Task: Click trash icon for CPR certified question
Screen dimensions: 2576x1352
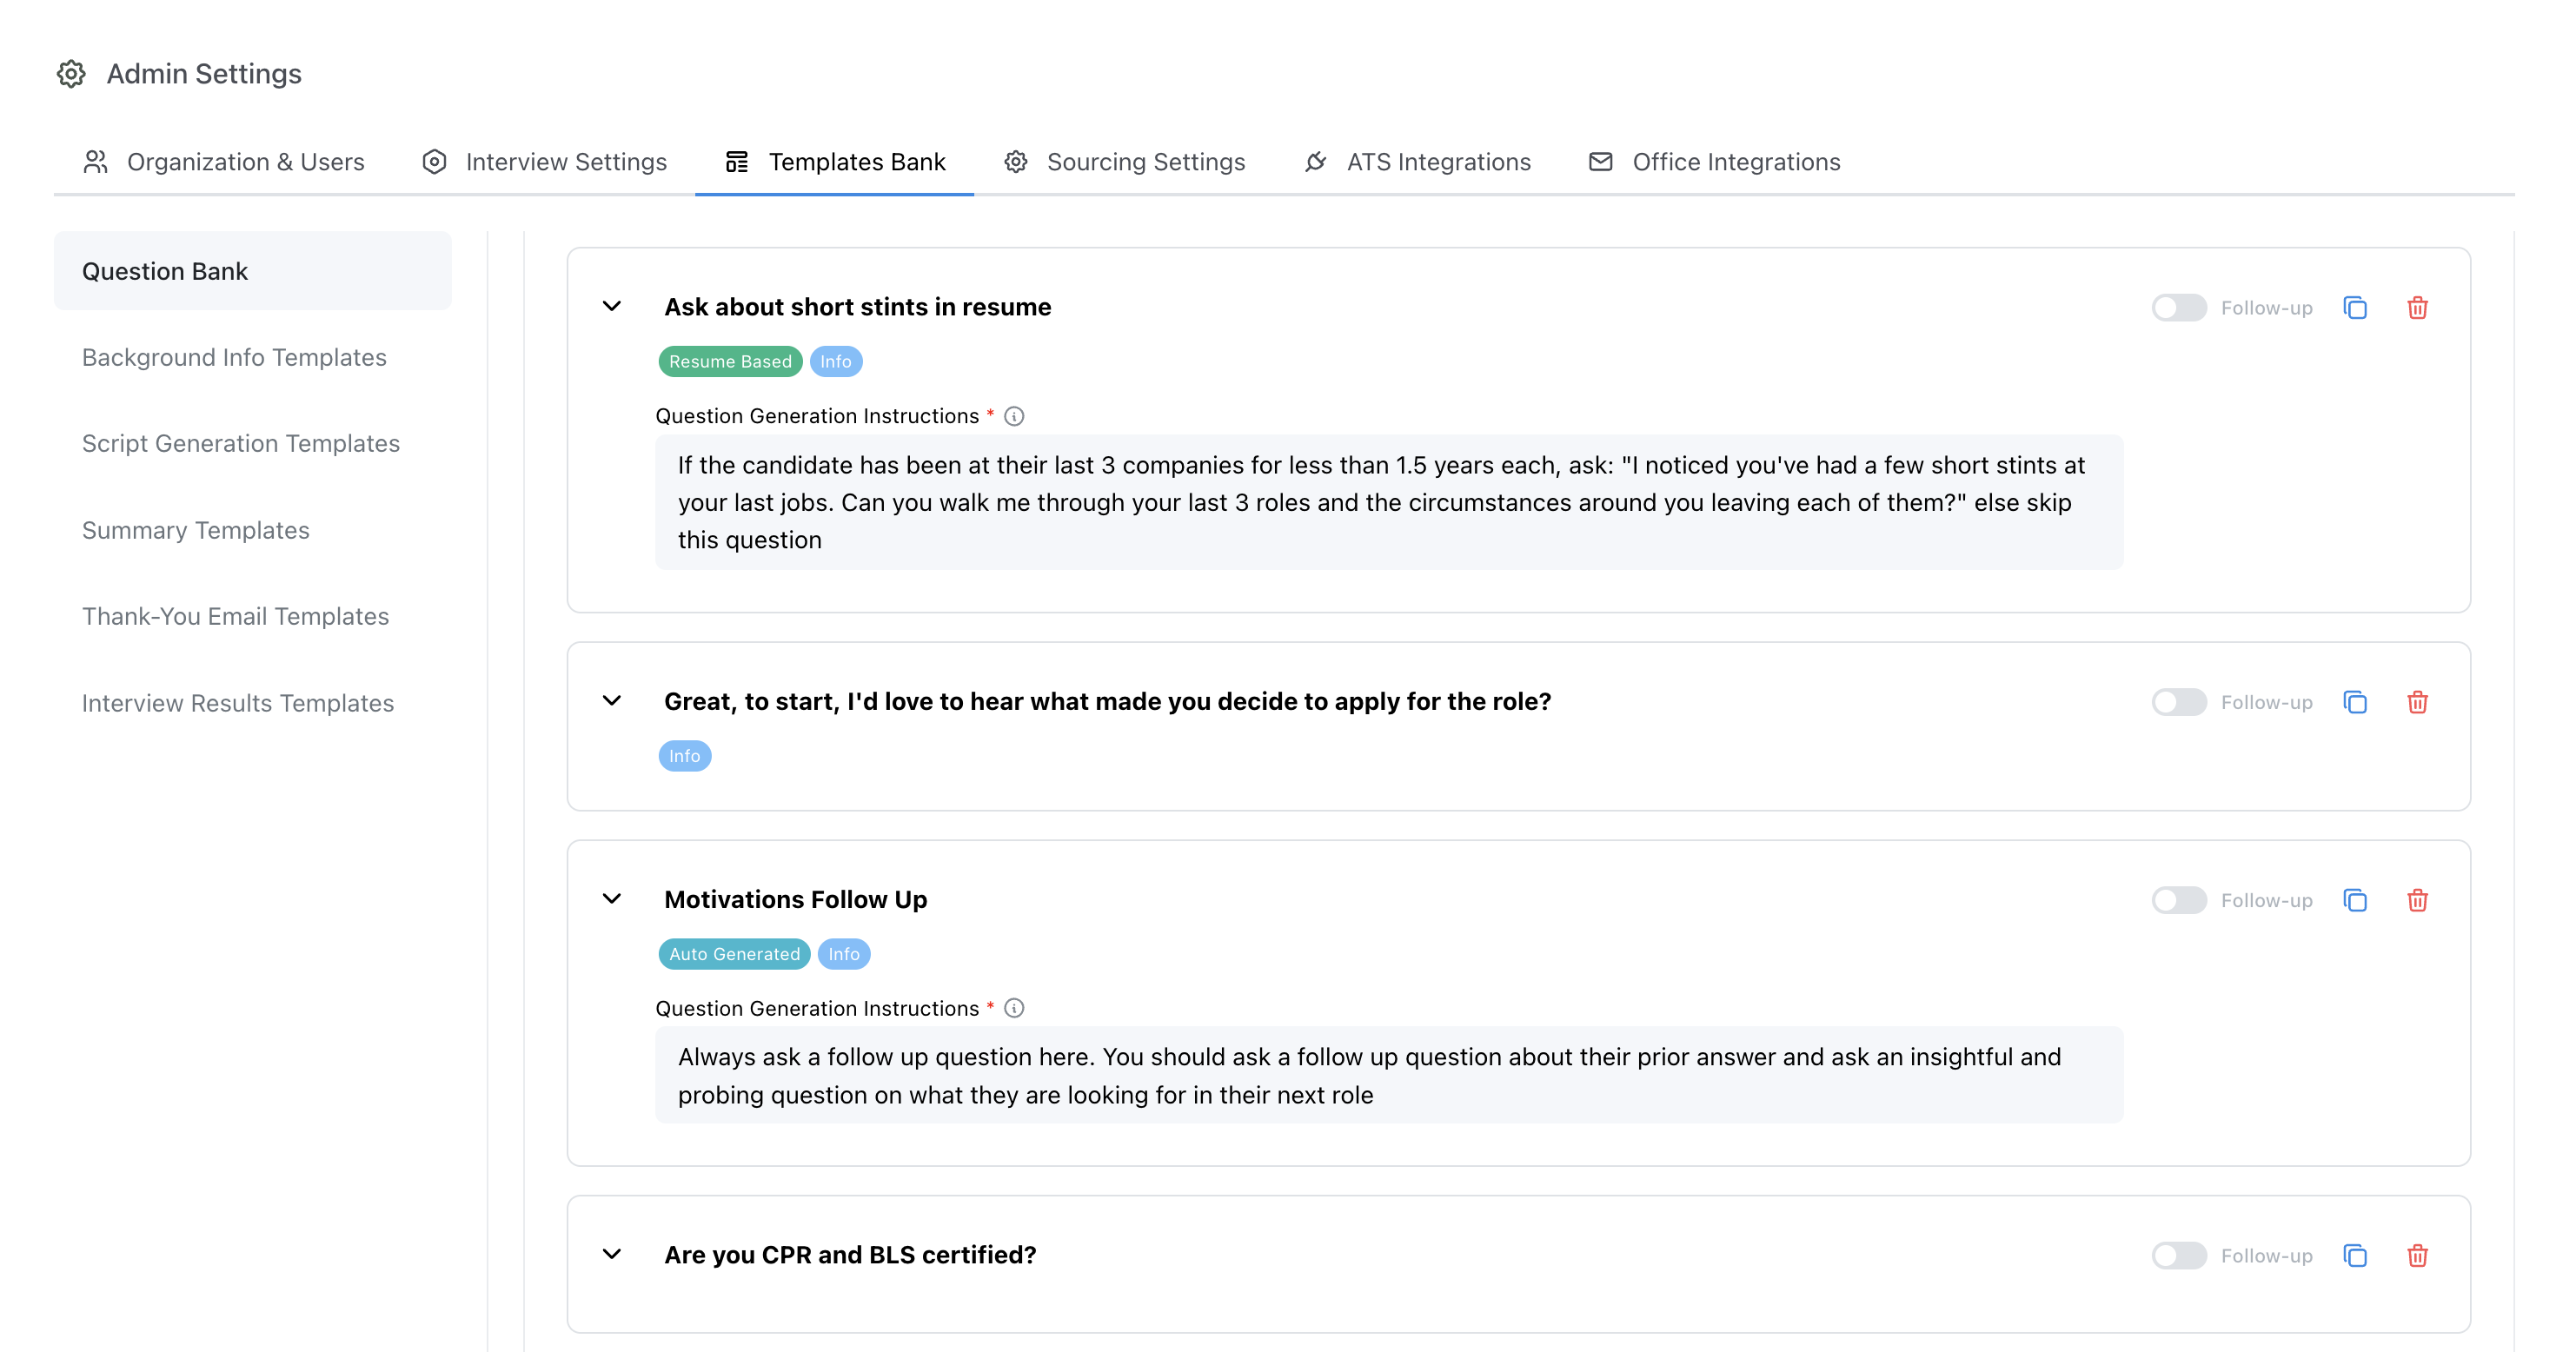Action: coord(2417,1255)
